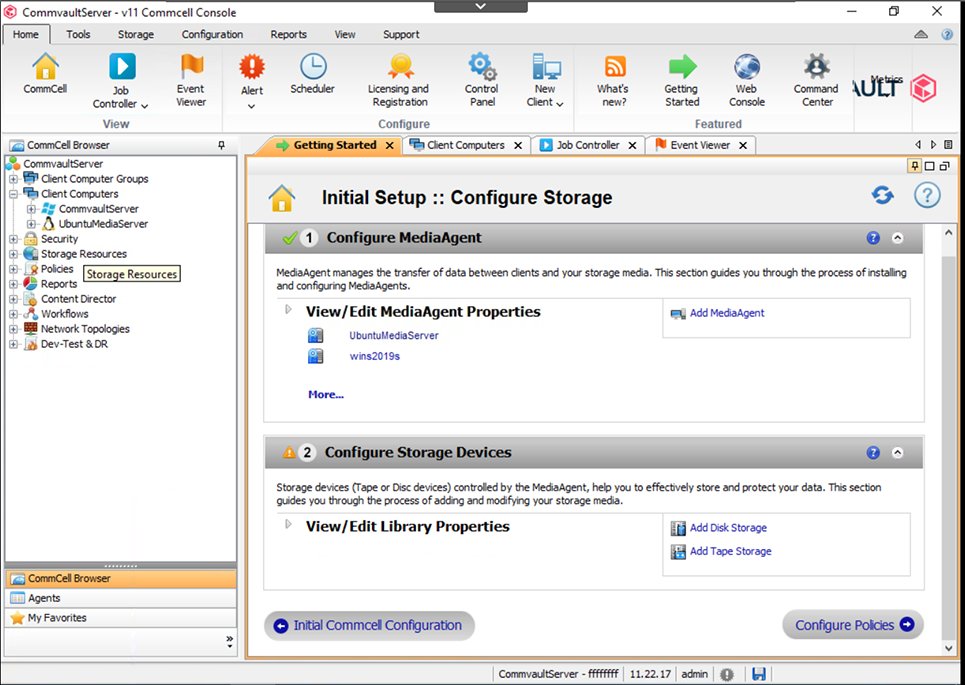Close the Job Controller tab

(632, 145)
